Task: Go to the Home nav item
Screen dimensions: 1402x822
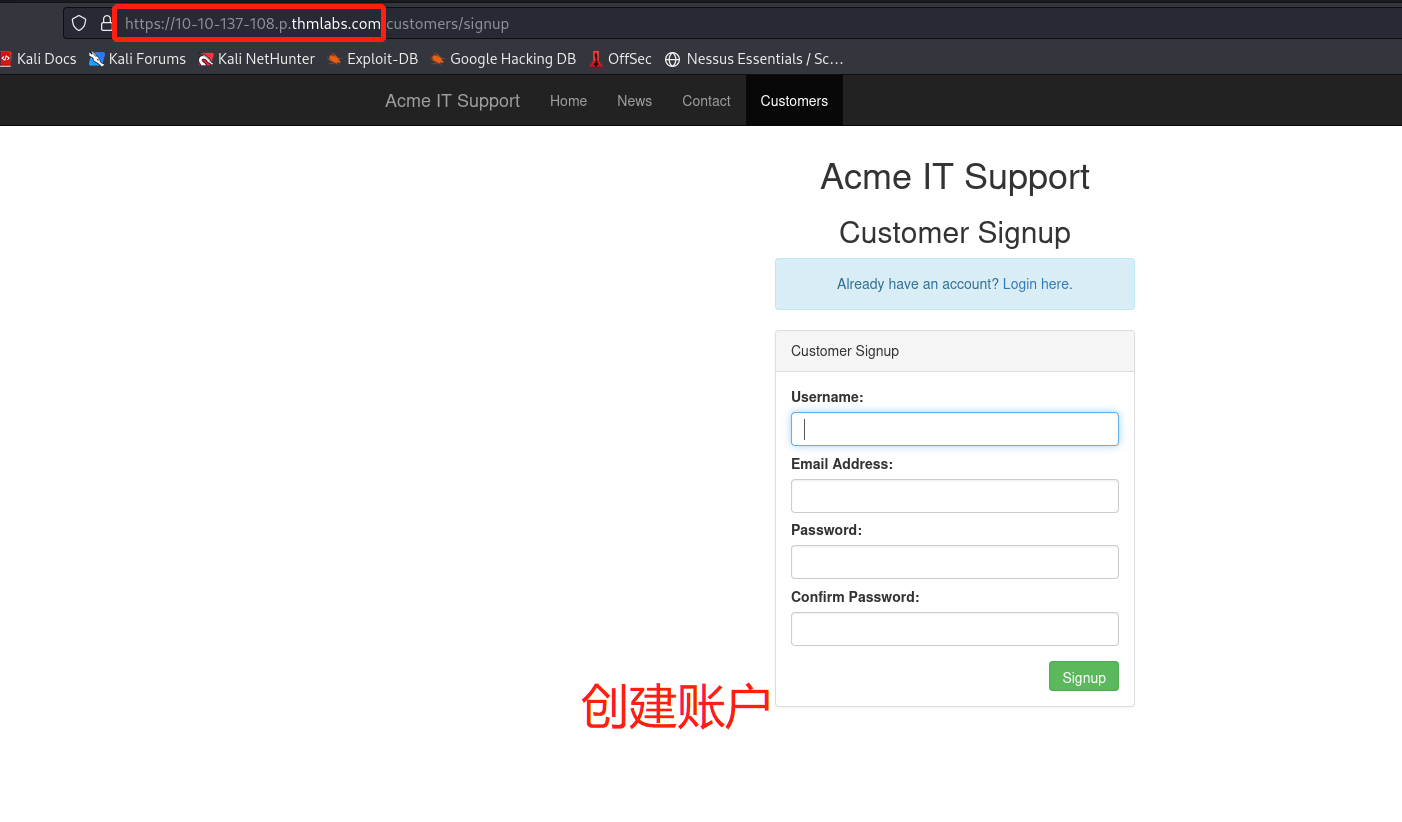Action: (568, 101)
